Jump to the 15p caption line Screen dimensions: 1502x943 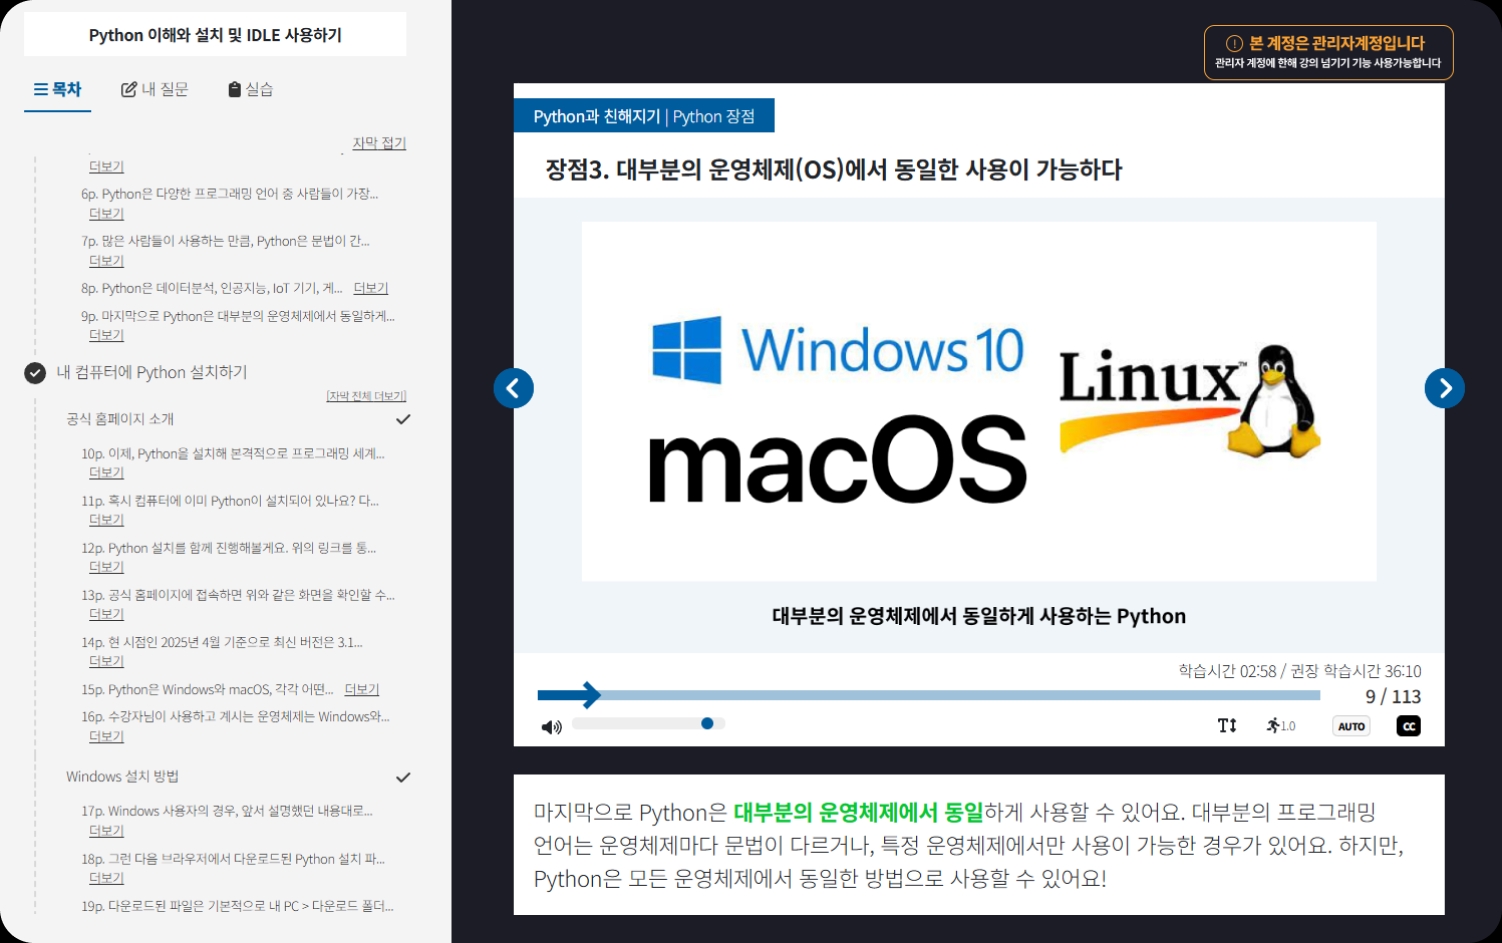tap(207, 689)
